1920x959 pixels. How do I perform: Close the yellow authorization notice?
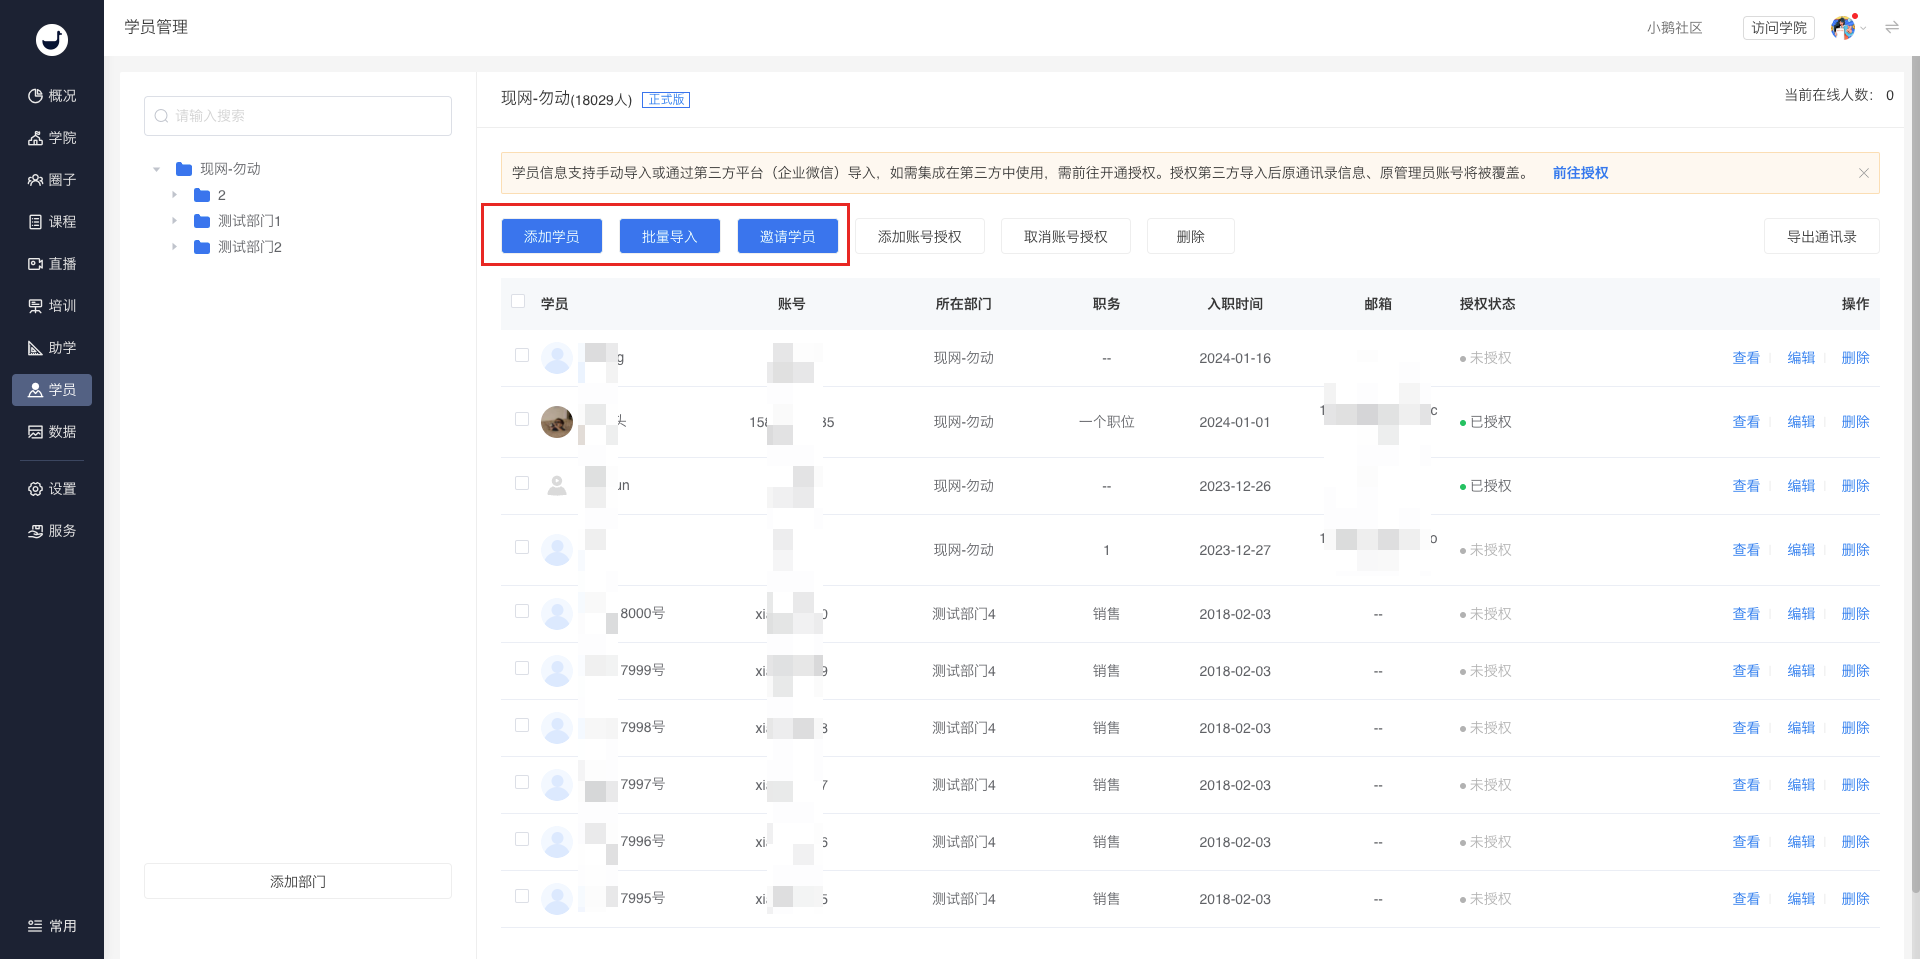tap(1864, 173)
